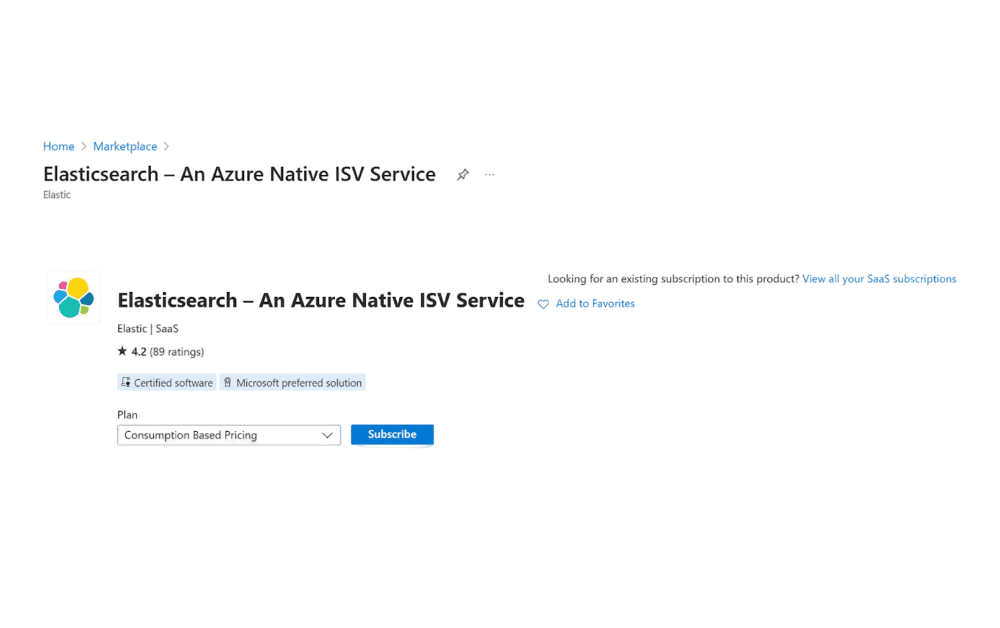Navigate to Marketplace via the breadcrumb
The width and height of the screenshot is (1000, 628).
124,146
